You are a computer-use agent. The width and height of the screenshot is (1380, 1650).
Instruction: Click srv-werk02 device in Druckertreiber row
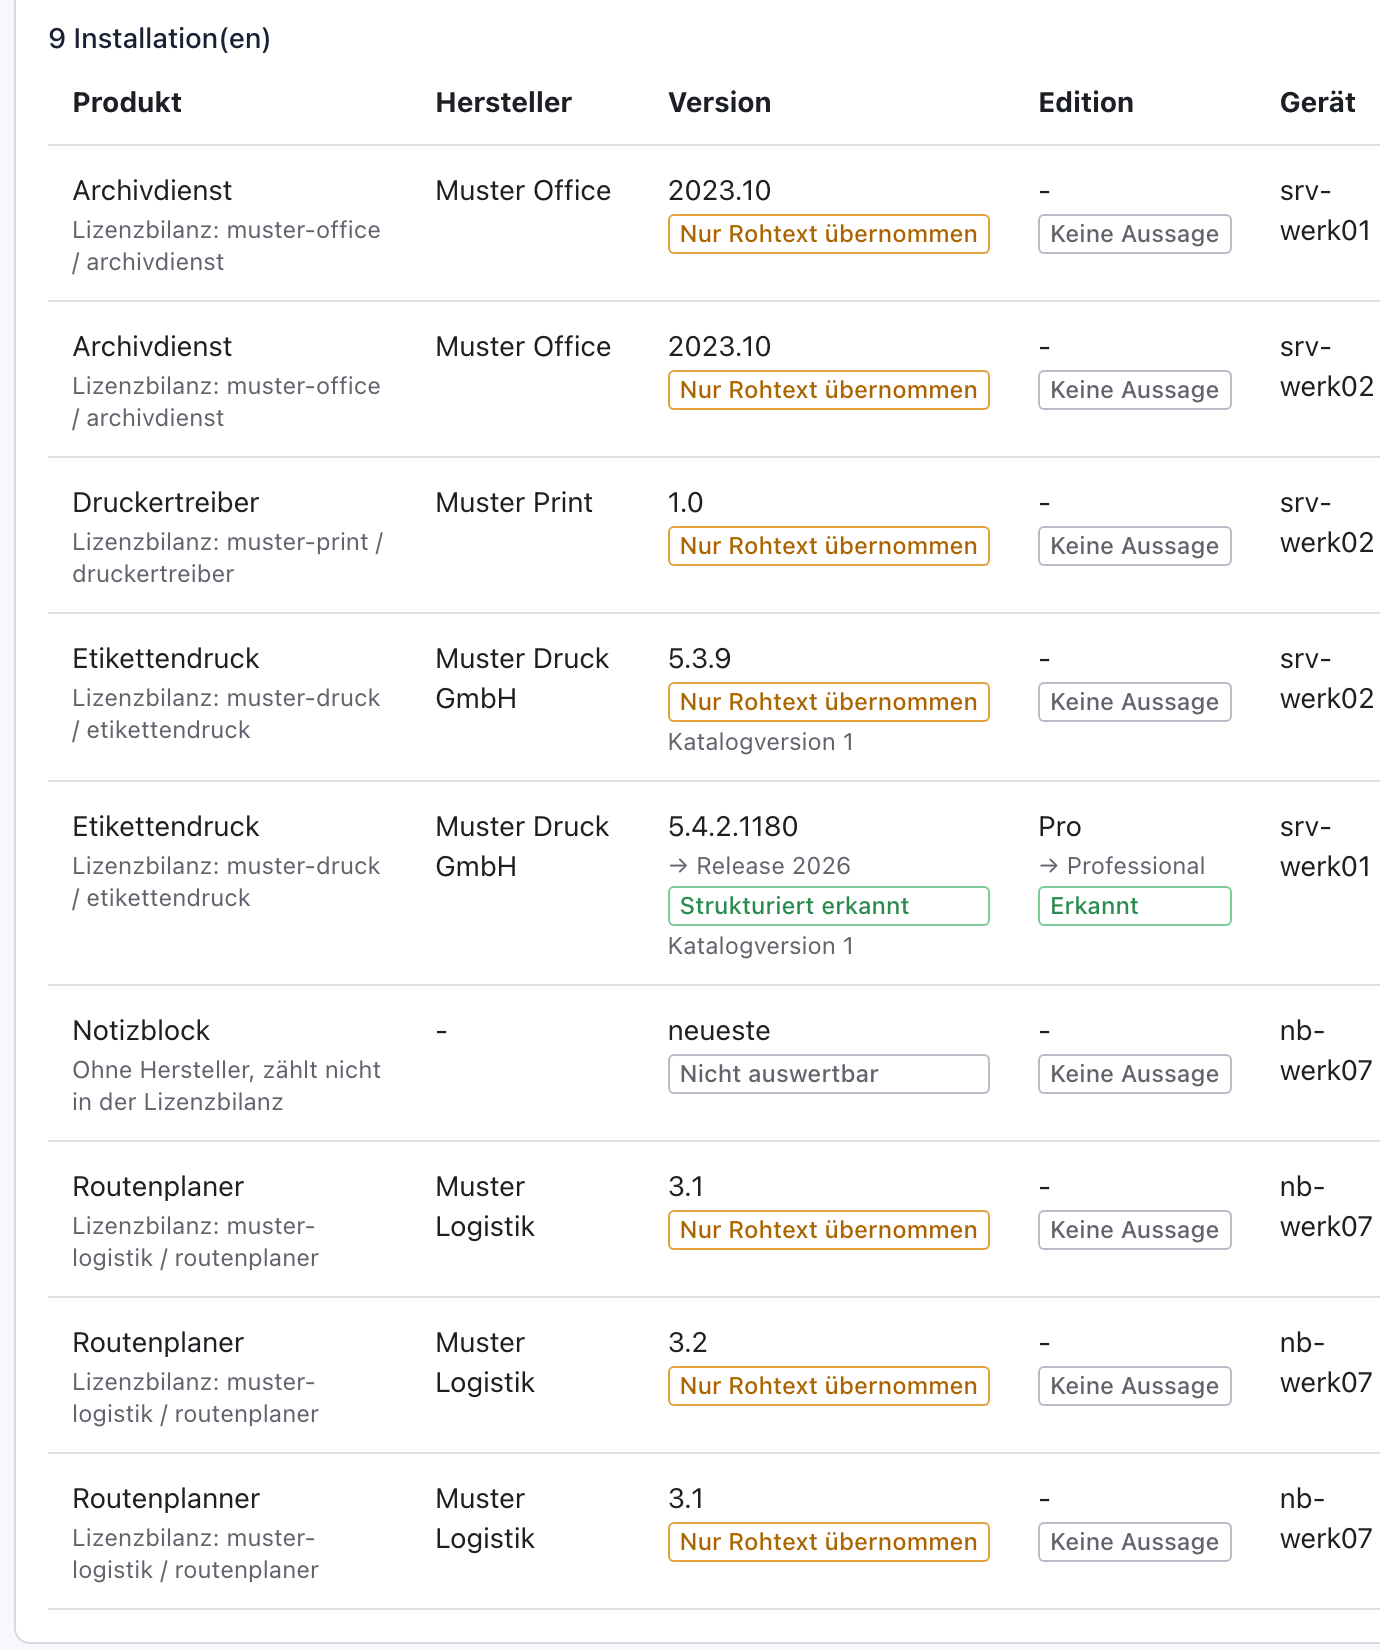click(1327, 522)
